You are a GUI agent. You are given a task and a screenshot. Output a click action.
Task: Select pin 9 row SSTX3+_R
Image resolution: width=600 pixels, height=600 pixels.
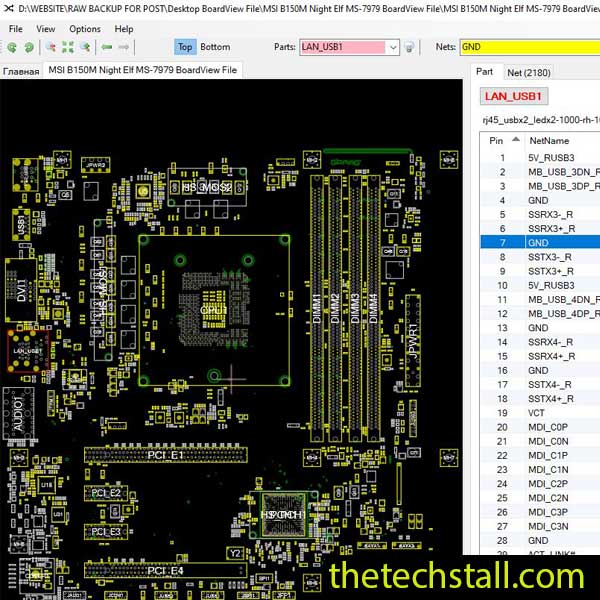coord(540,271)
